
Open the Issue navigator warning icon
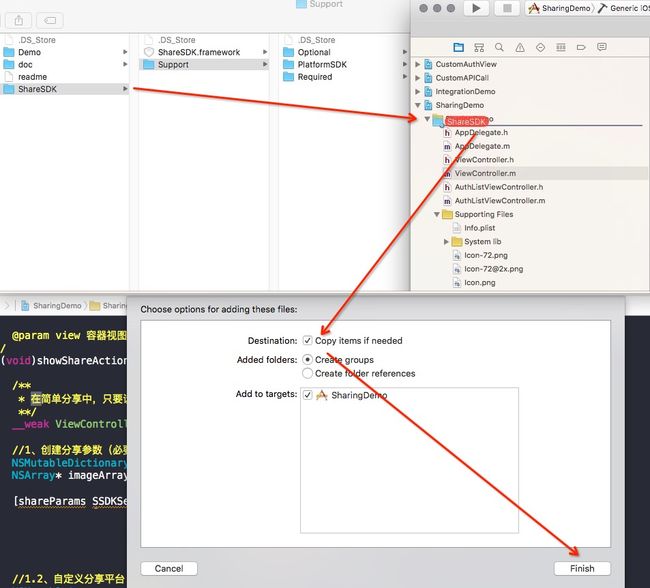(520, 47)
